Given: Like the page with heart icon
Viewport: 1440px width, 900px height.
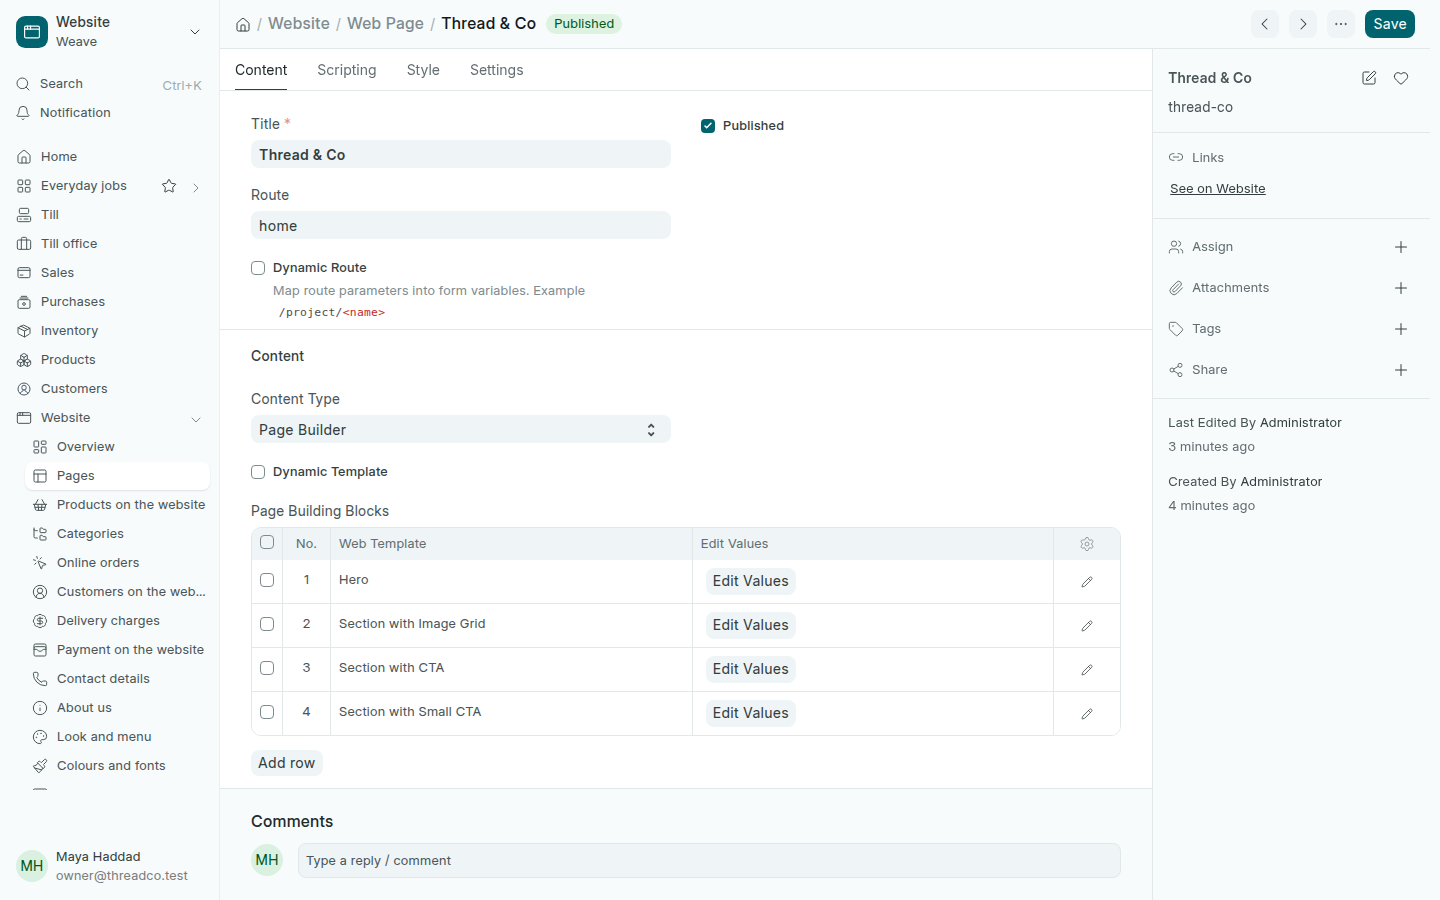Looking at the screenshot, I should tap(1401, 78).
